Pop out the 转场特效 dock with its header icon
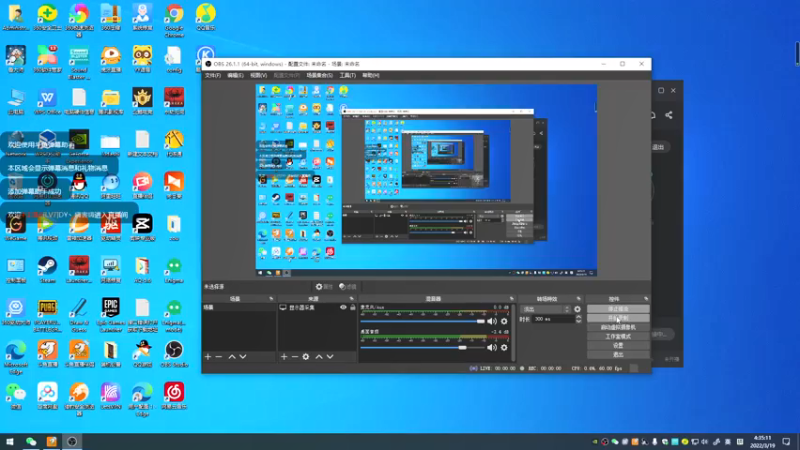This screenshot has width=800, height=450. pos(579,299)
